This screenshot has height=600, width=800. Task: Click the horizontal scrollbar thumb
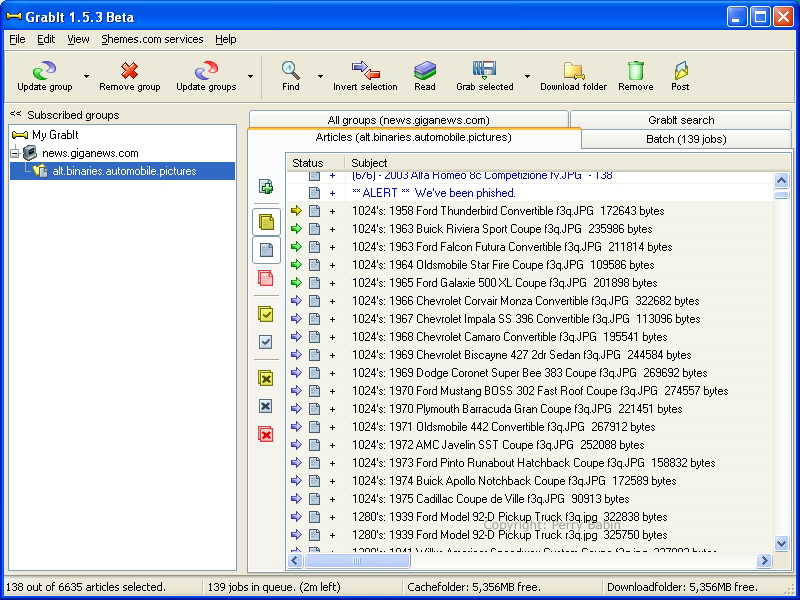coord(357,560)
